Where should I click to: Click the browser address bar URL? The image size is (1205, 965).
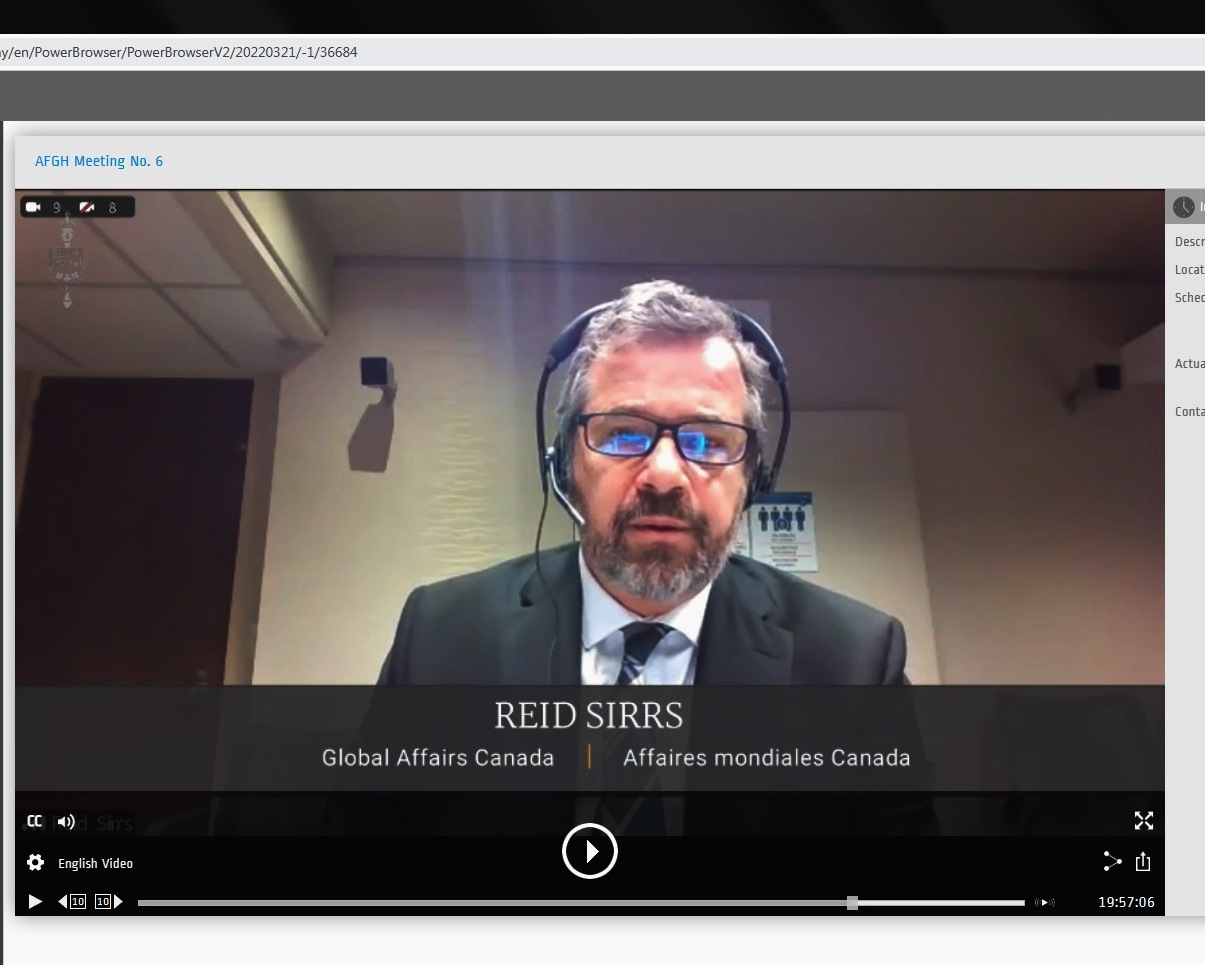point(180,52)
